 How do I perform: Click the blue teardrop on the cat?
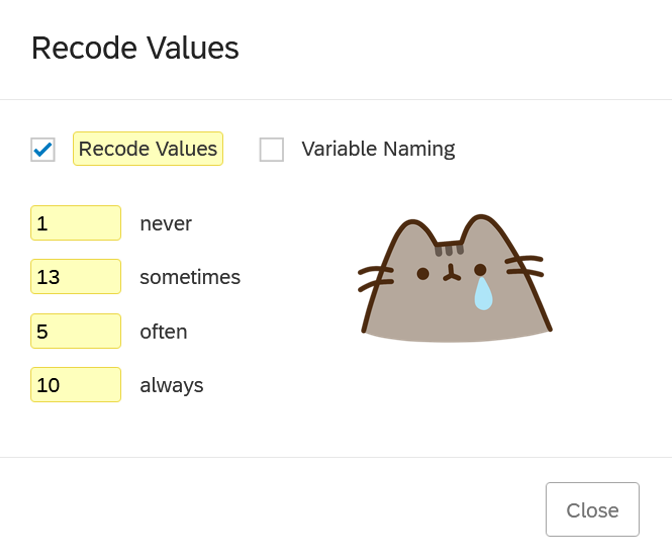point(483,294)
